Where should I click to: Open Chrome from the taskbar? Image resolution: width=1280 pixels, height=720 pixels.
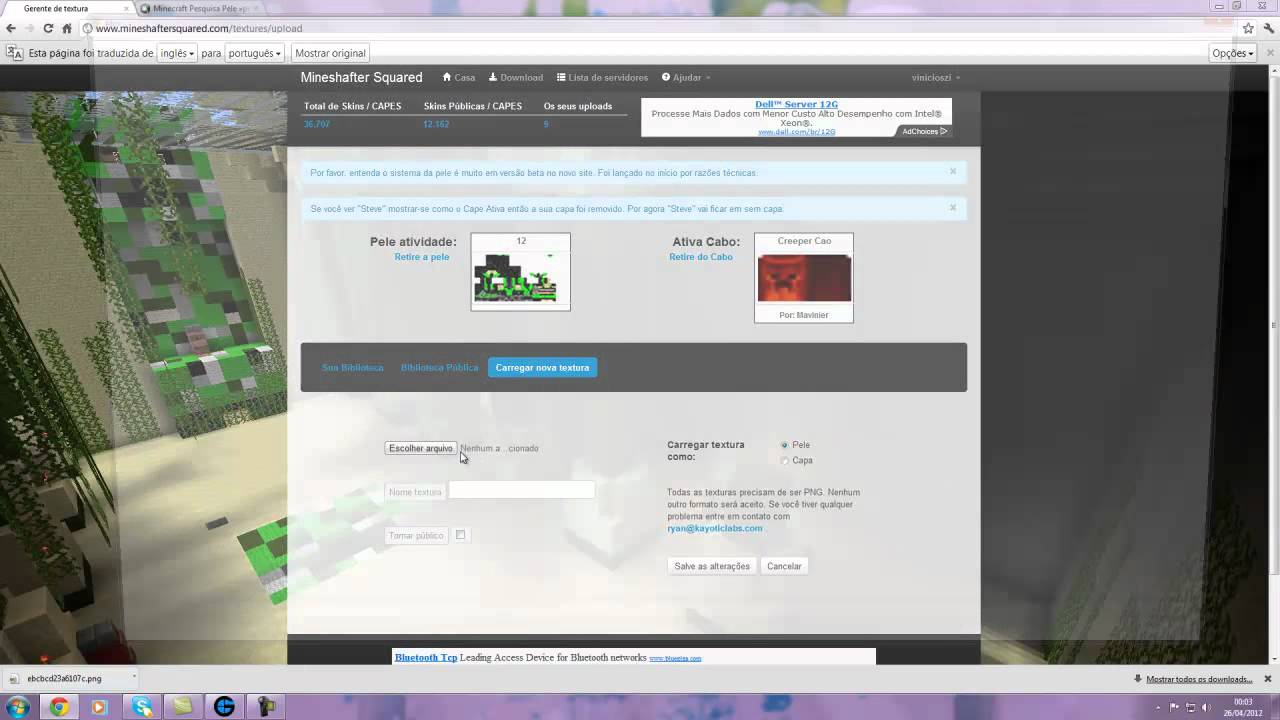(x=59, y=707)
